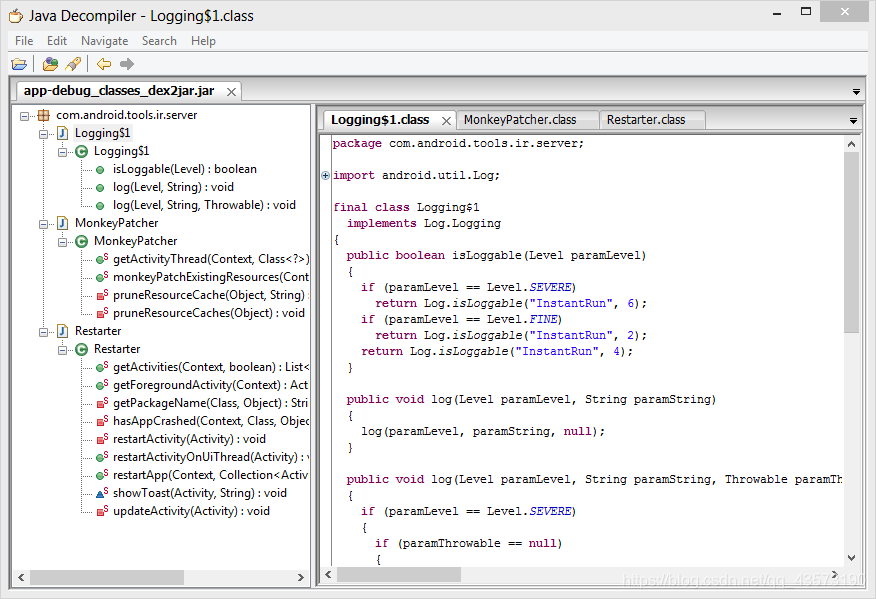Click the code editor scroll left arrow
The height and width of the screenshot is (599, 876).
click(x=328, y=574)
